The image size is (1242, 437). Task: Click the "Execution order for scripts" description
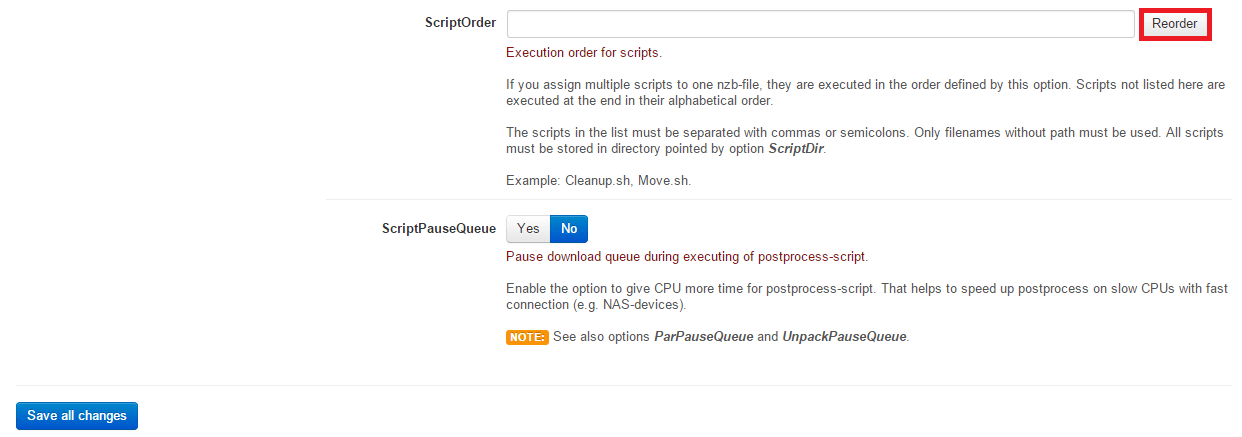pyautogui.click(x=584, y=53)
